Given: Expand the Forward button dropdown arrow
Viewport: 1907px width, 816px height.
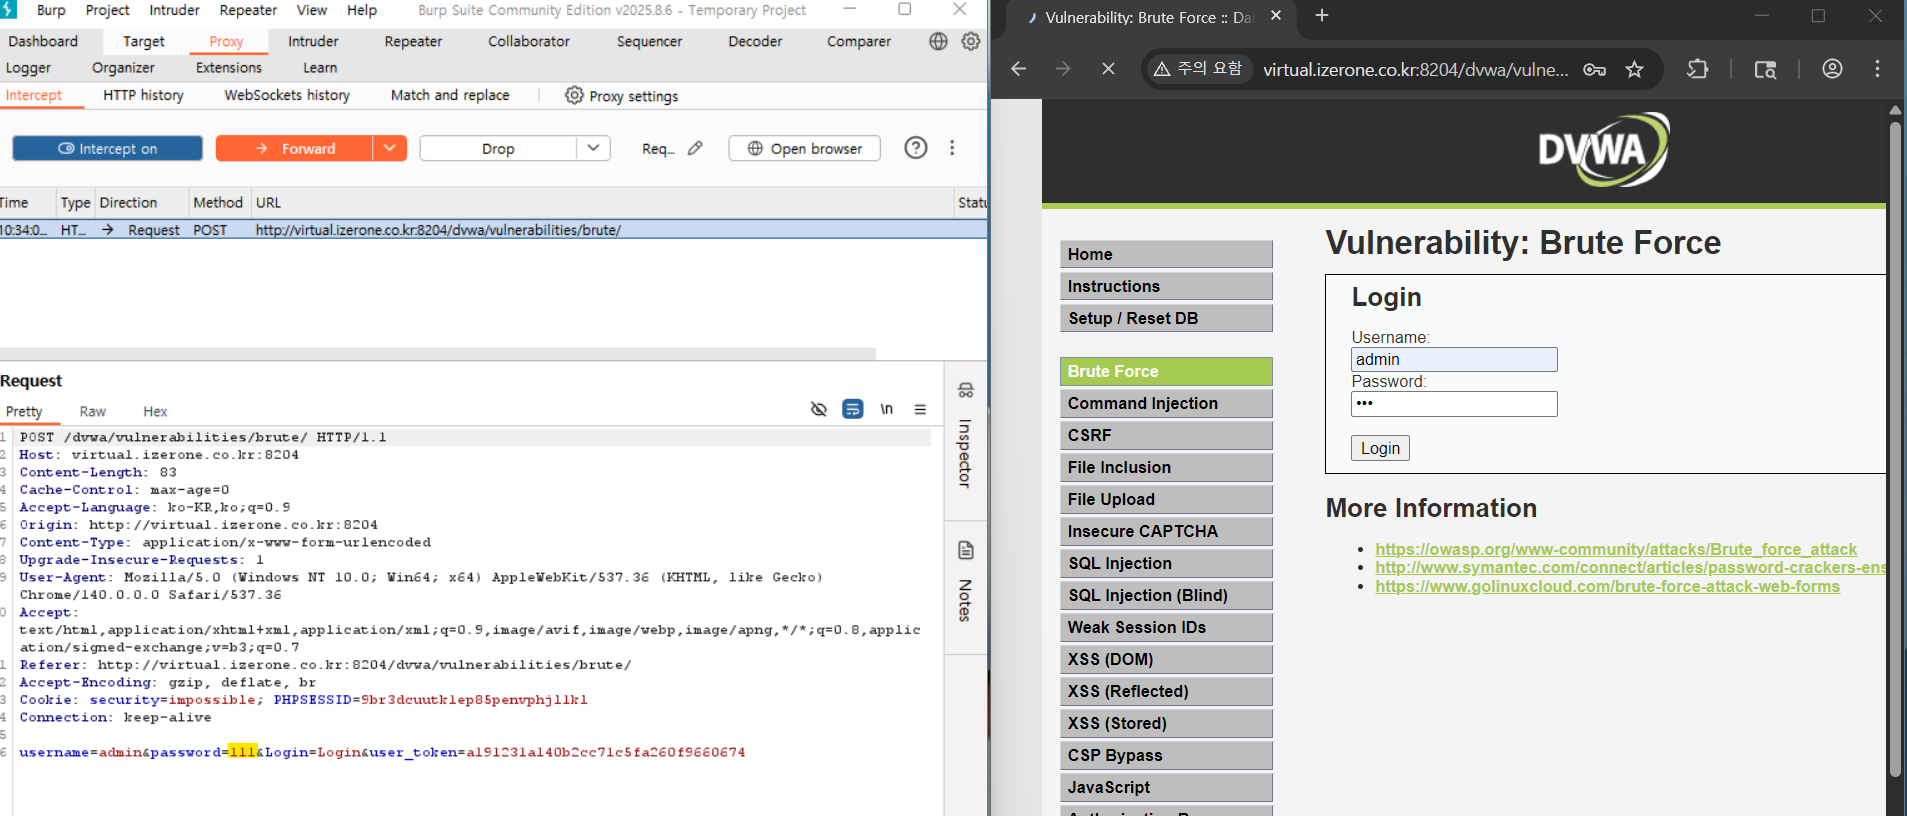Looking at the screenshot, I should [390, 148].
